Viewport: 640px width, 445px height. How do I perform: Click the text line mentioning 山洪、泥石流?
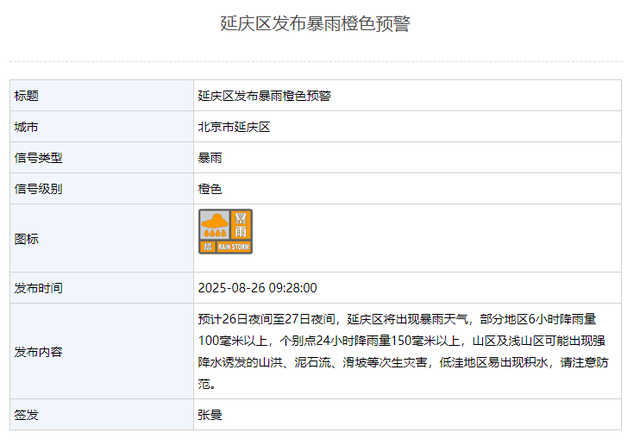pos(403,363)
